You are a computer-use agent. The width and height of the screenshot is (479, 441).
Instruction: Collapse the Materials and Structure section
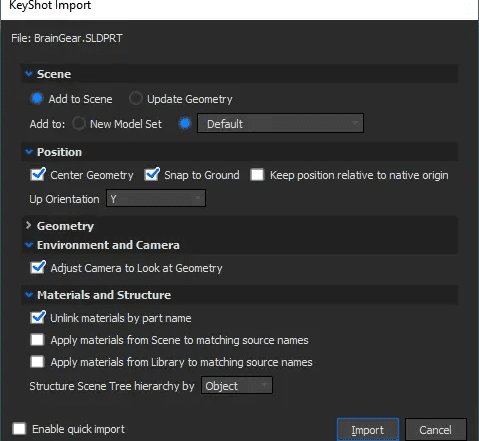[29, 295]
